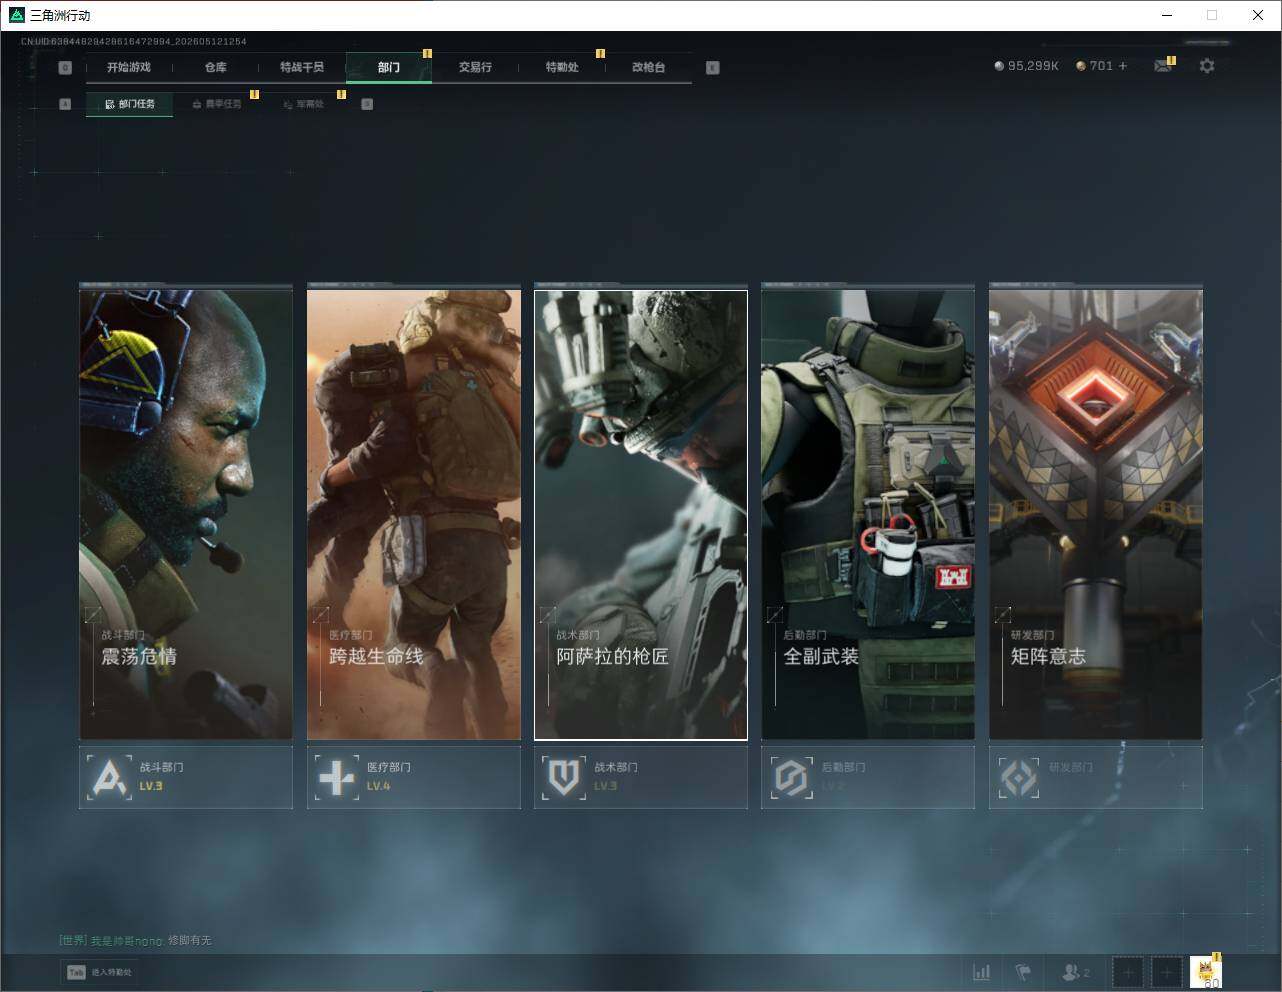Click the 后勤部门 level badge
1282x992 pixels.
[x=868, y=777]
